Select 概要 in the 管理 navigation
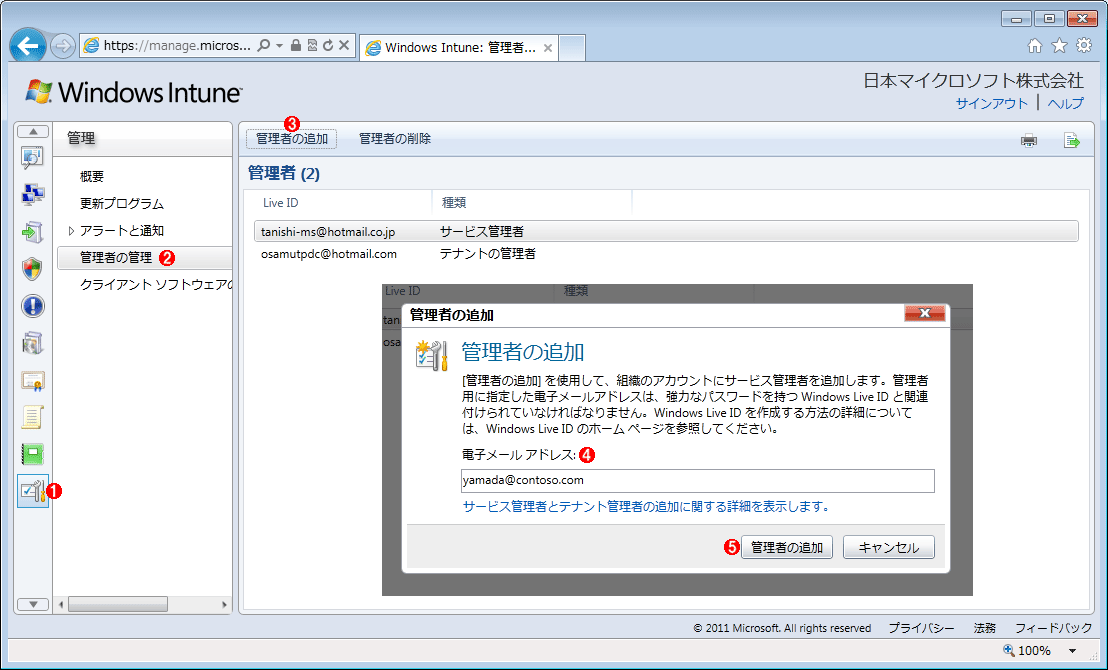 [x=92, y=177]
